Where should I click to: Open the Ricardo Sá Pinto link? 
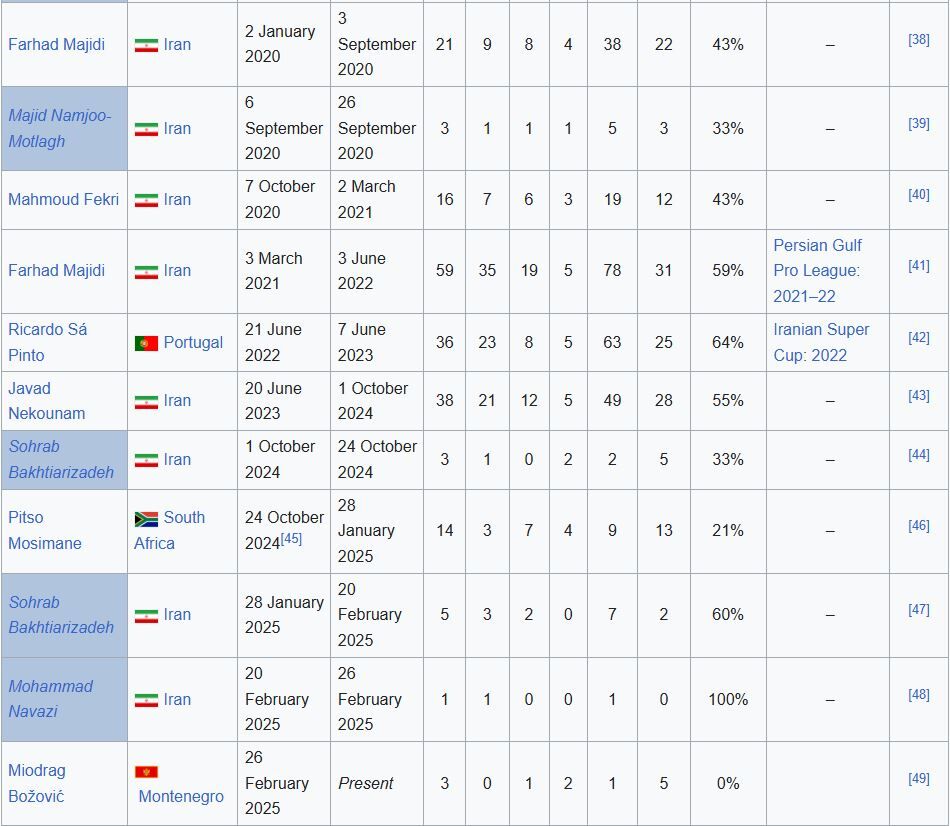pyautogui.click(x=47, y=342)
